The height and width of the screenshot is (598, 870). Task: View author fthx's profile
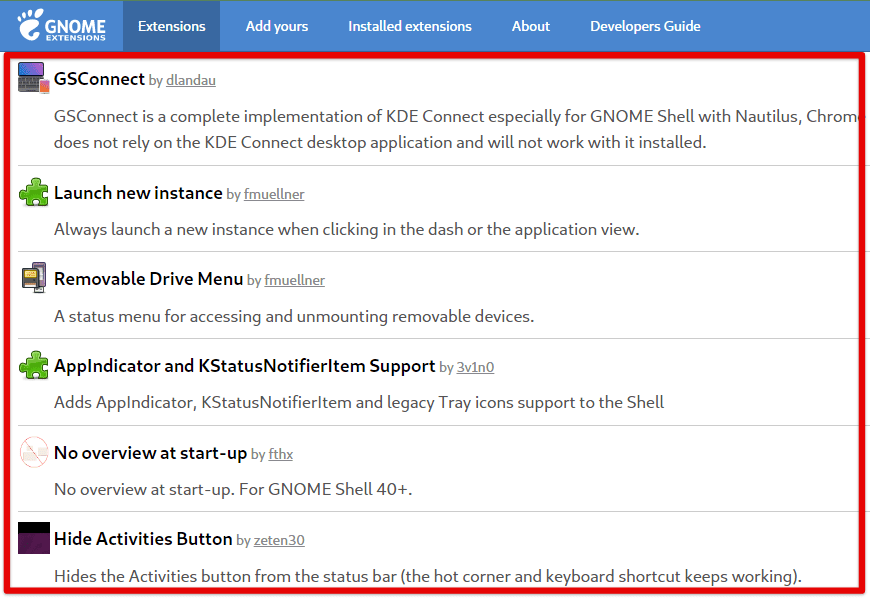(x=281, y=454)
